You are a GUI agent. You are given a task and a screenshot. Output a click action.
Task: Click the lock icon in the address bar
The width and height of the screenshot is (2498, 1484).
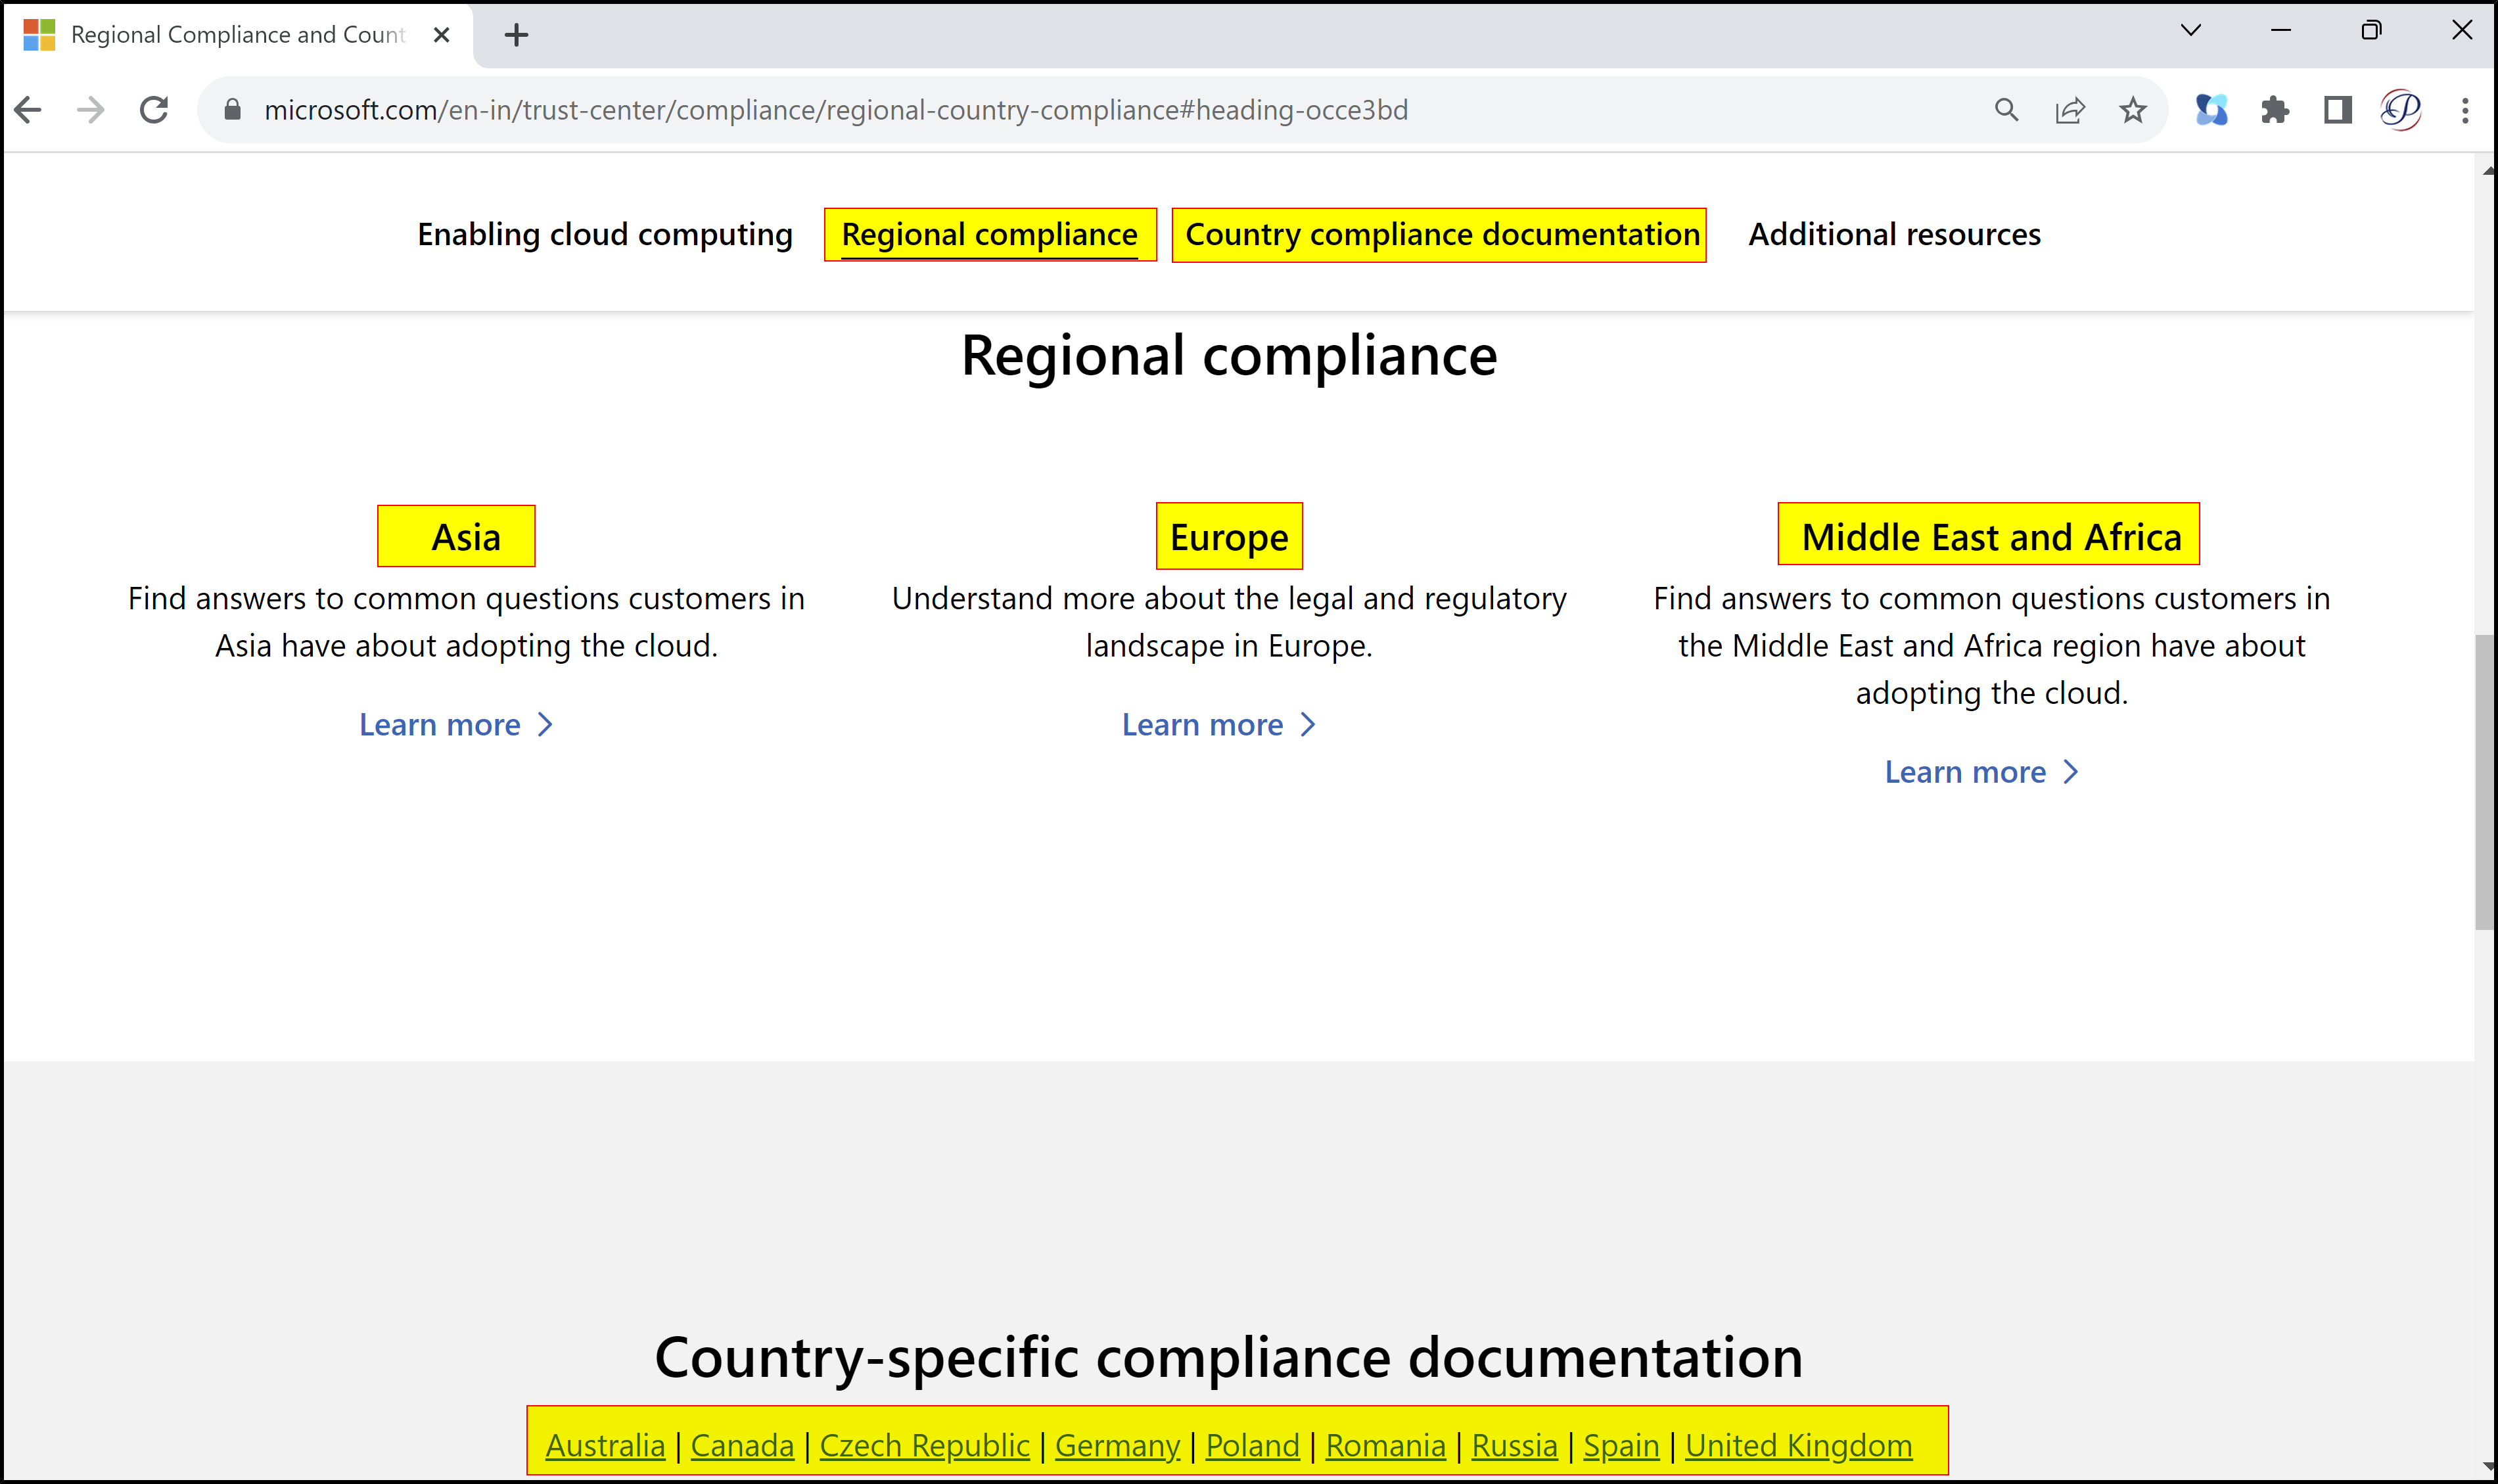click(232, 110)
